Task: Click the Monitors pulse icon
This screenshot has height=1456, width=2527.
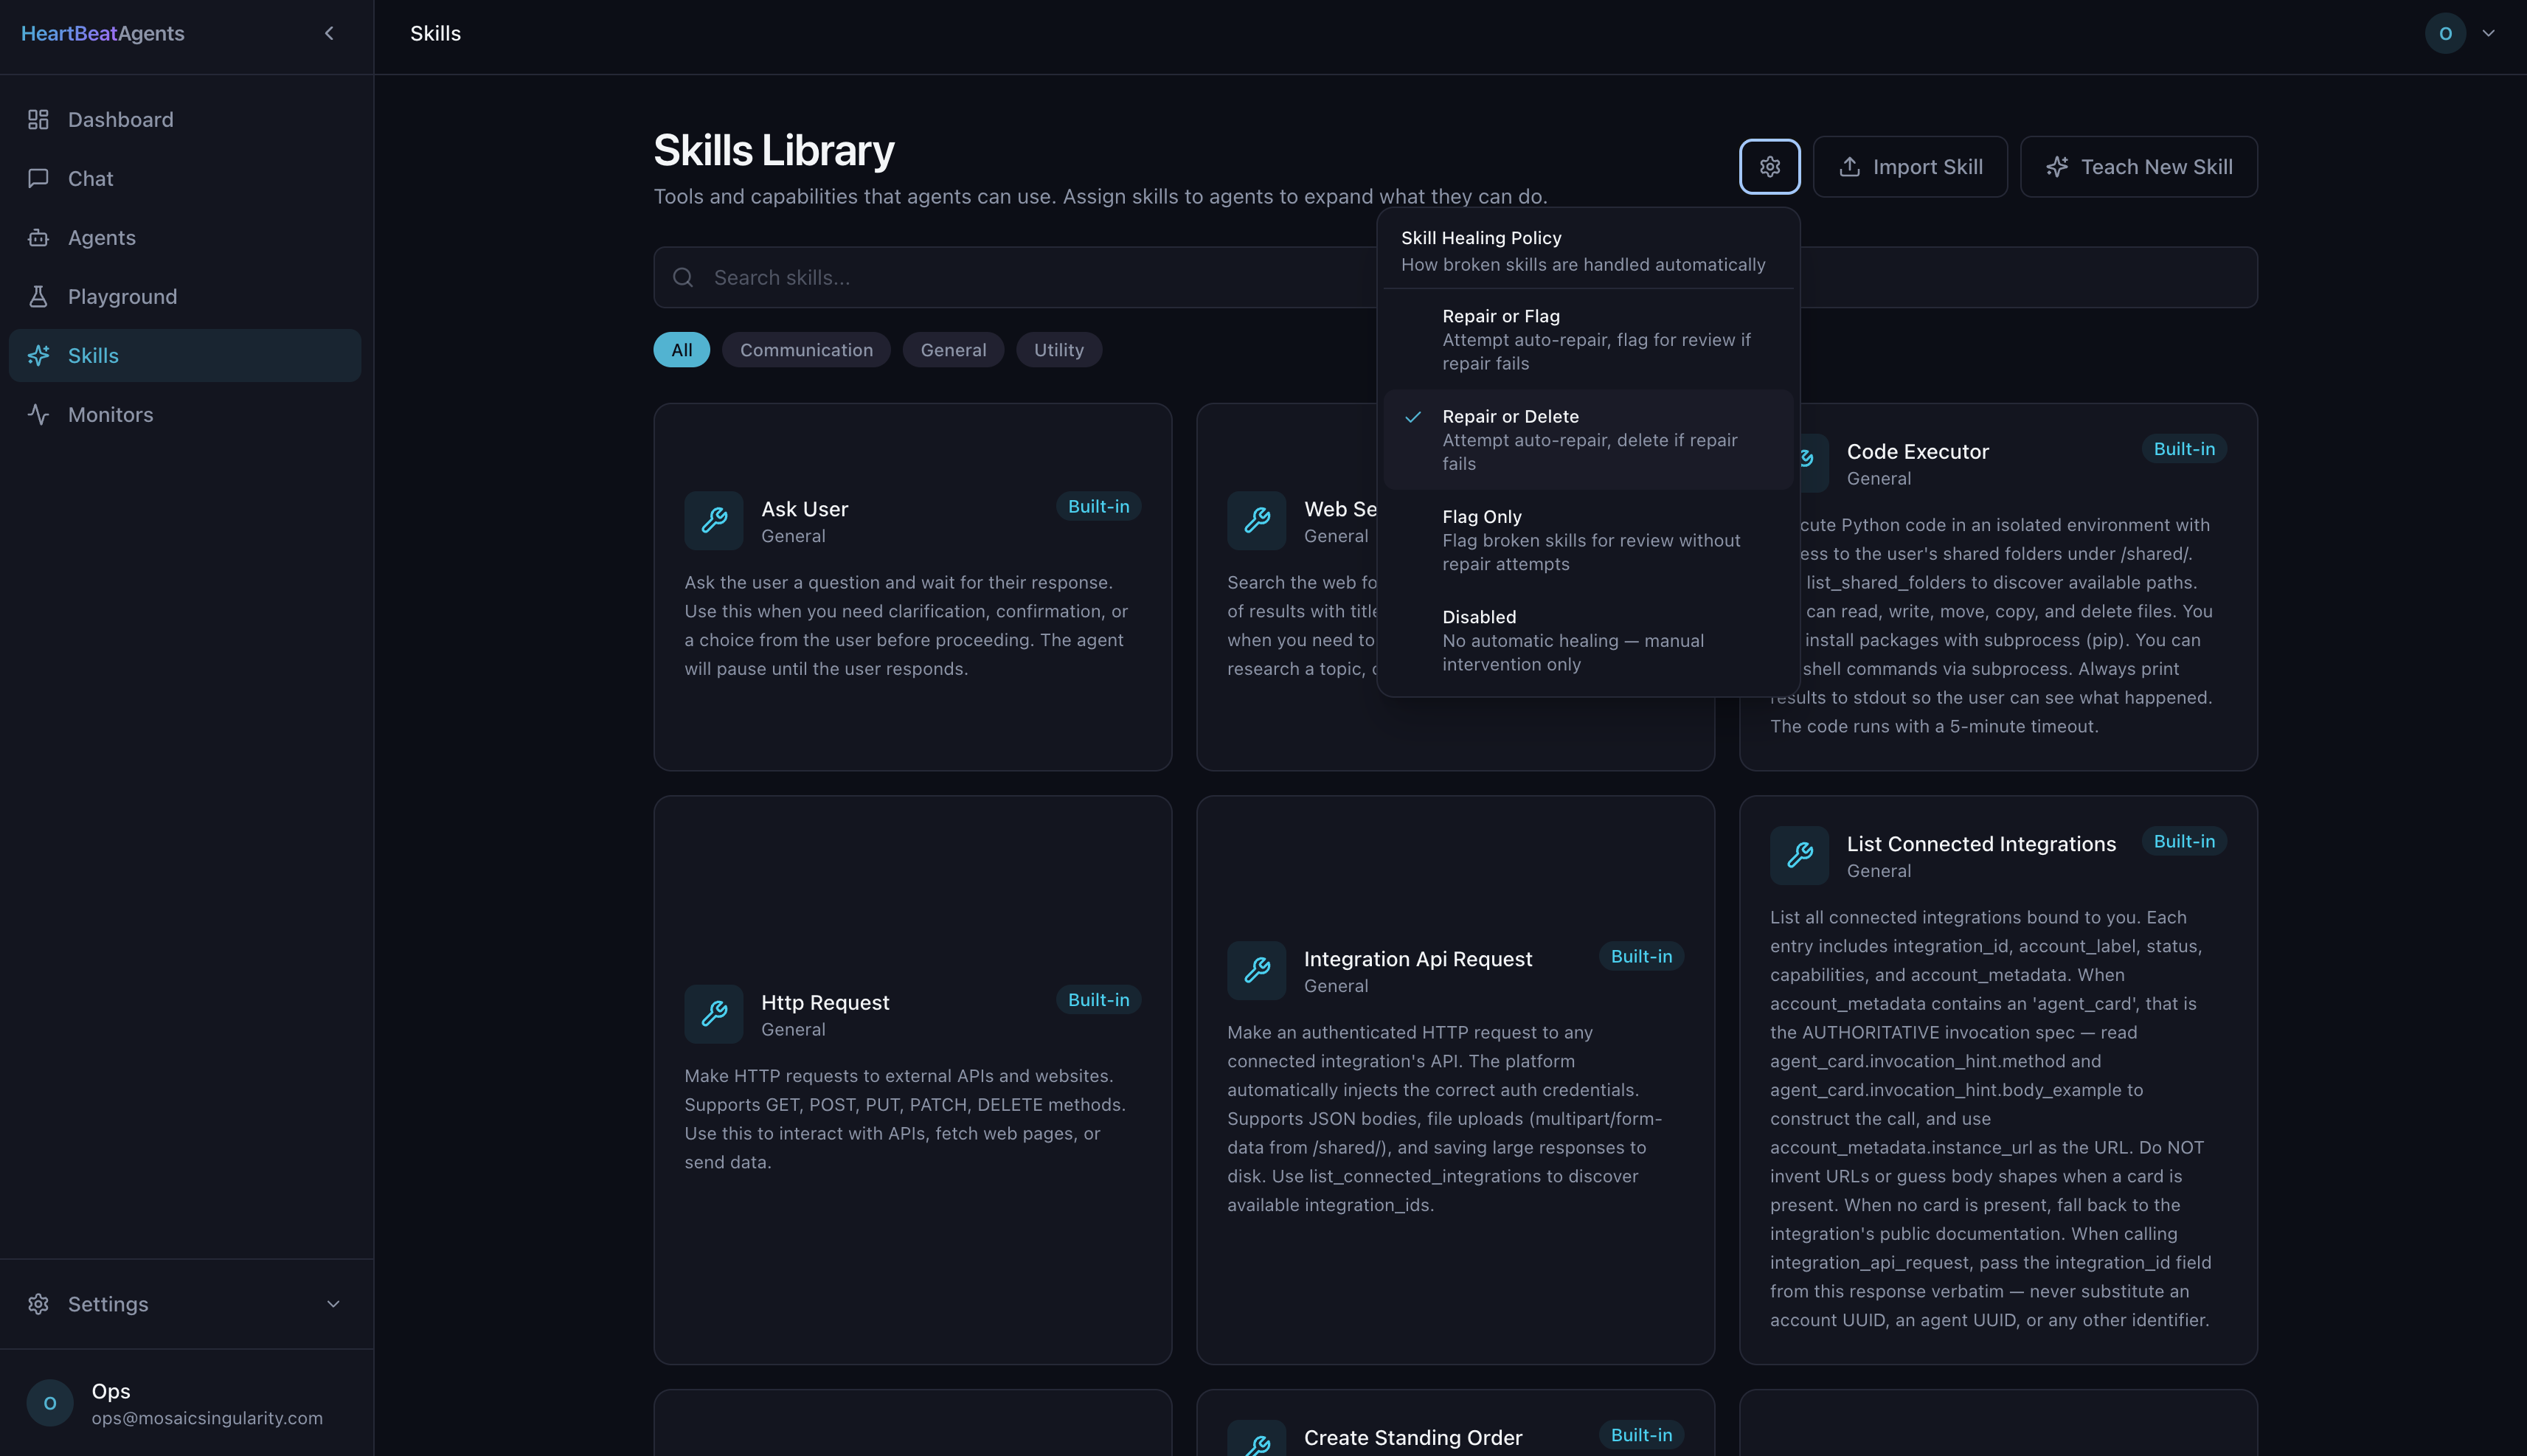Action: pos(38,415)
